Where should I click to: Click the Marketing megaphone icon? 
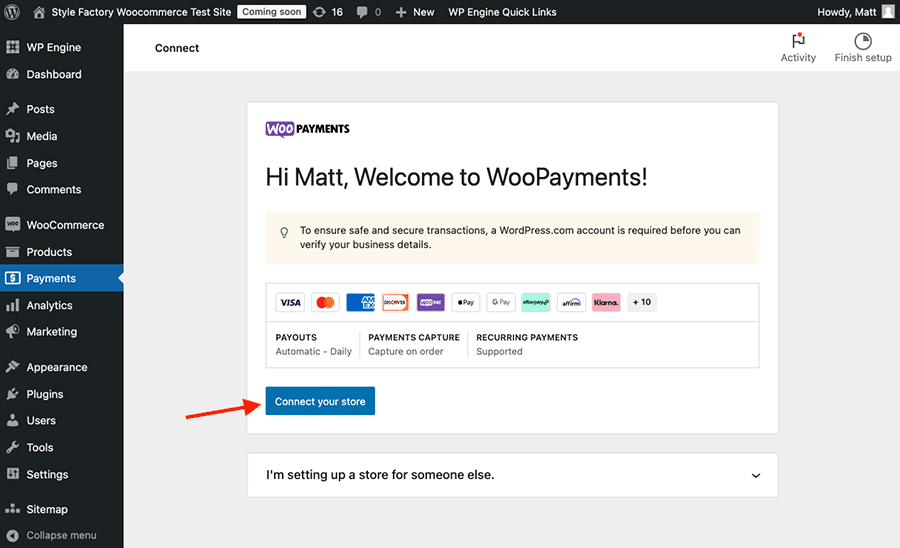tap(13, 331)
